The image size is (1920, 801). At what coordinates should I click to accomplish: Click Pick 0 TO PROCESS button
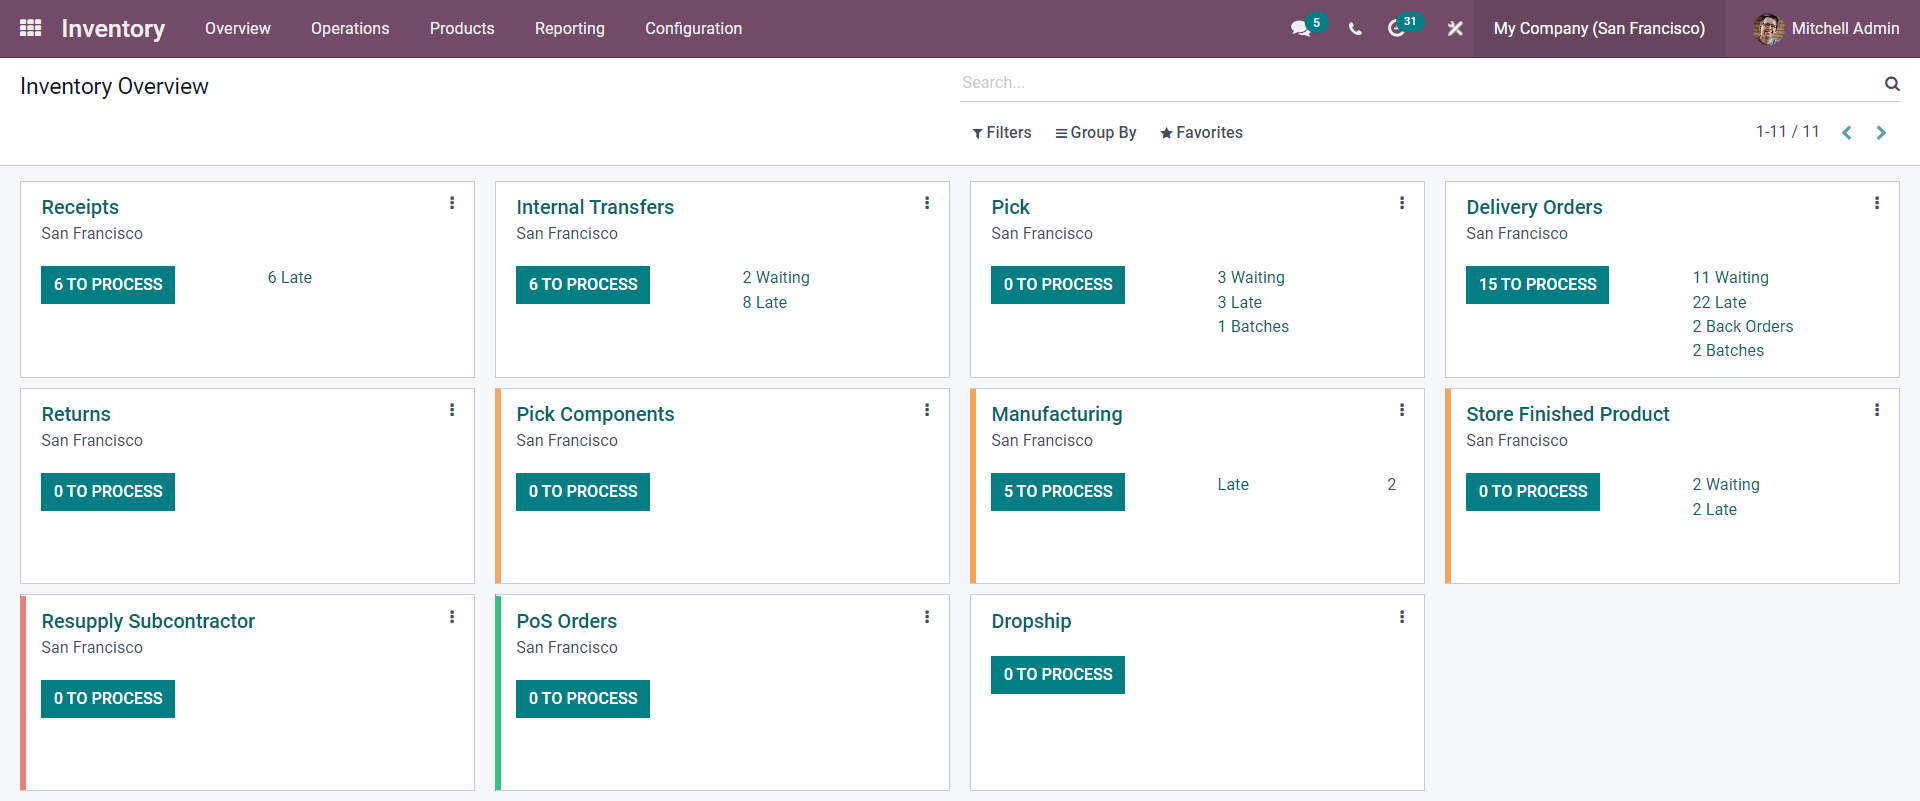[1058, 285]
